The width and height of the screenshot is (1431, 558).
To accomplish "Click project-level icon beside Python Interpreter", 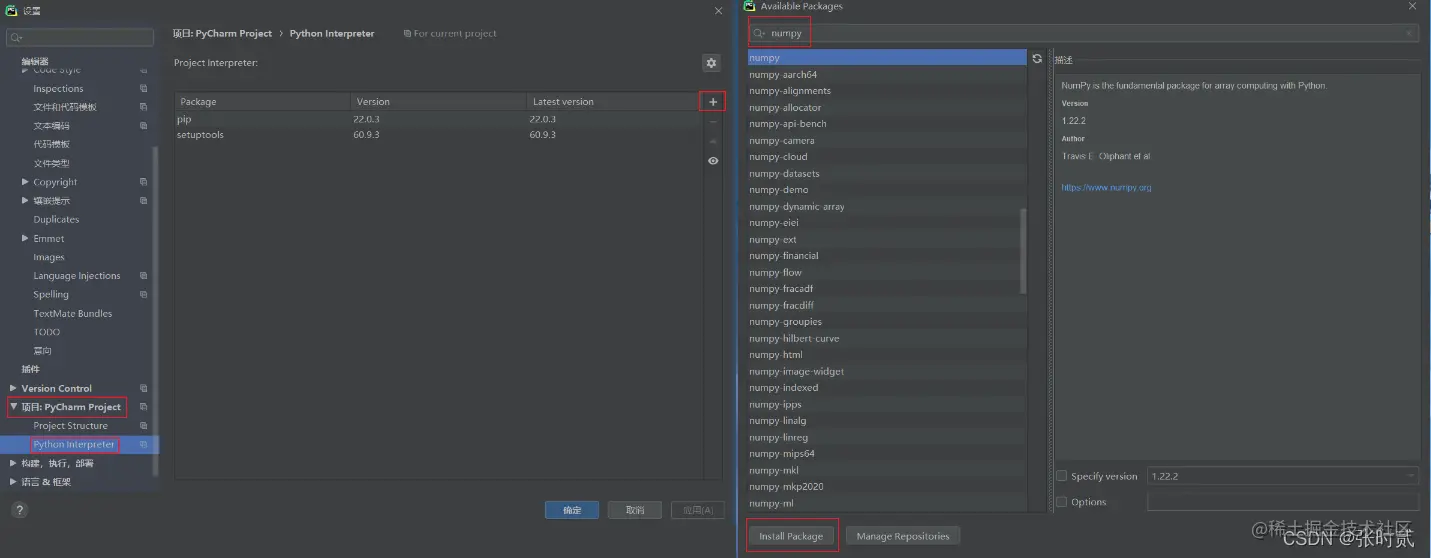I will [143, 444].
